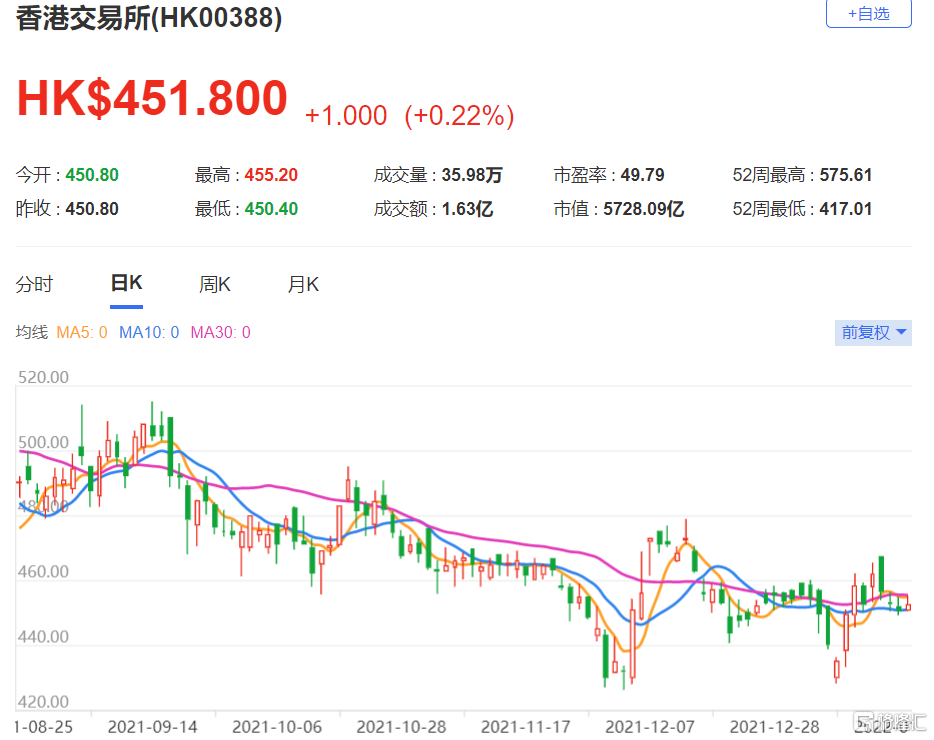Viewport: 934px width, 740px height.
Task: Click the (+0.22%) percentage change
Action: 459,116
